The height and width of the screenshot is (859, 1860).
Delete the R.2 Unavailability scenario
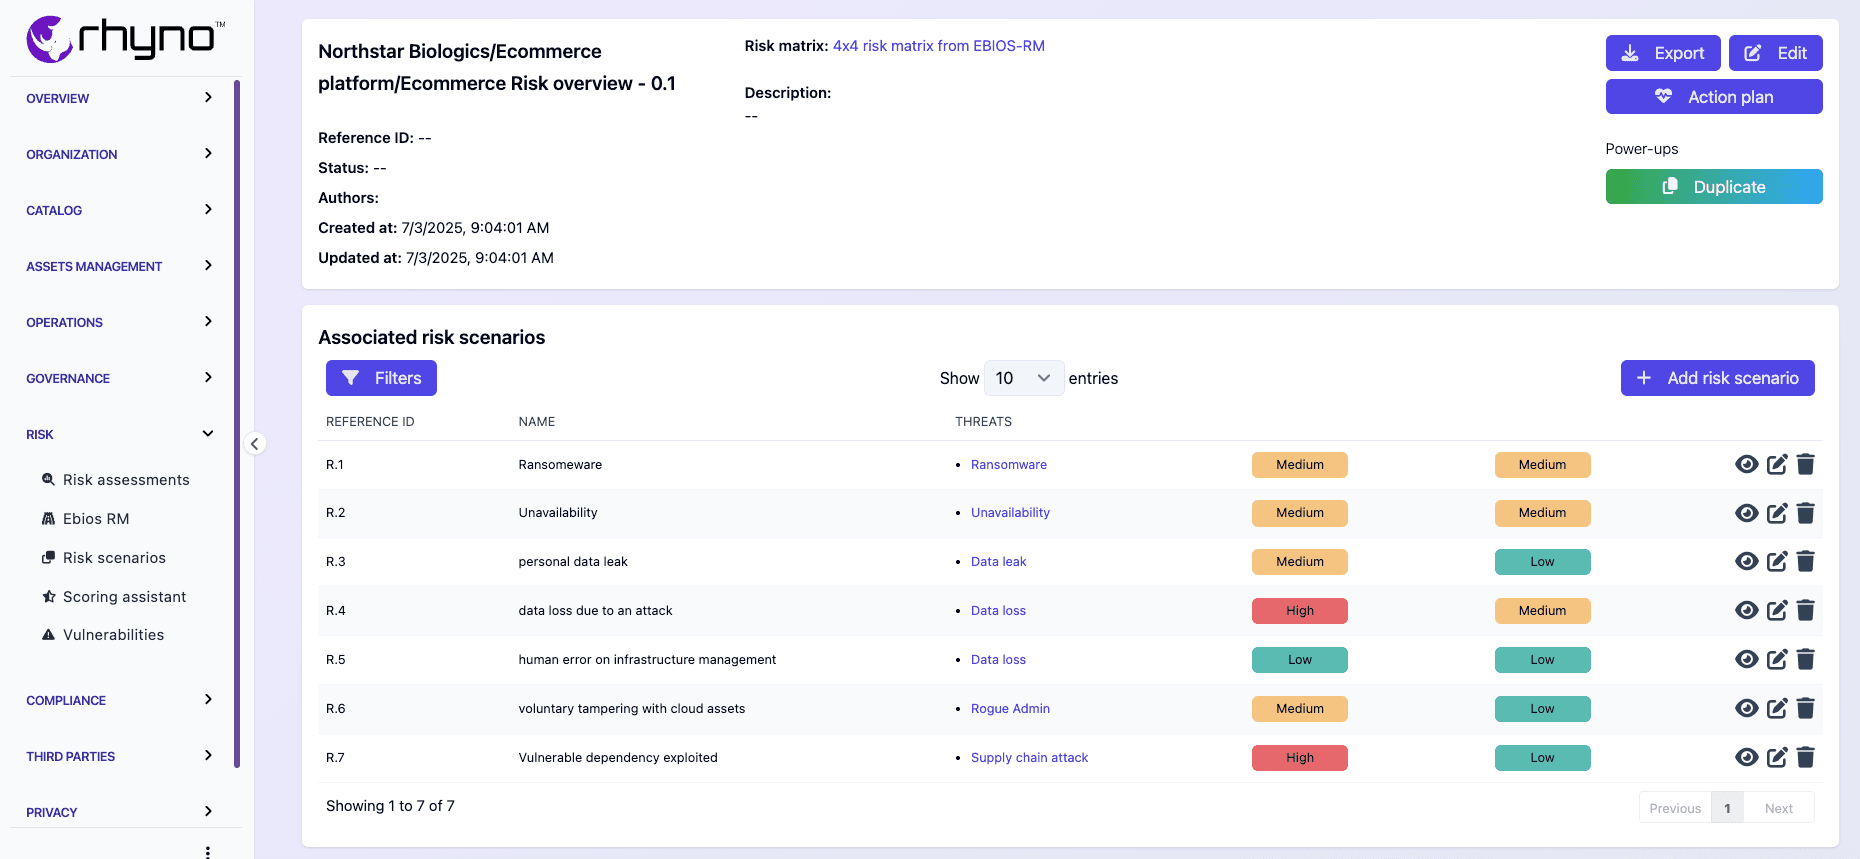[1805, 513]
